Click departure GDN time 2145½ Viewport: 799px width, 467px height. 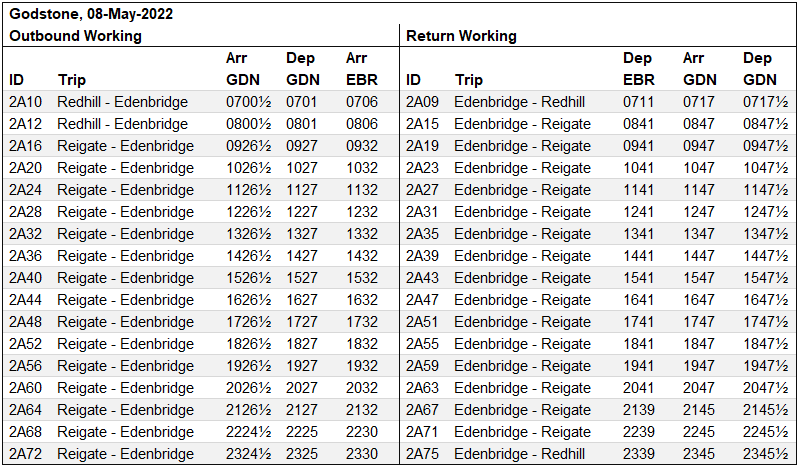pos(766,410)
